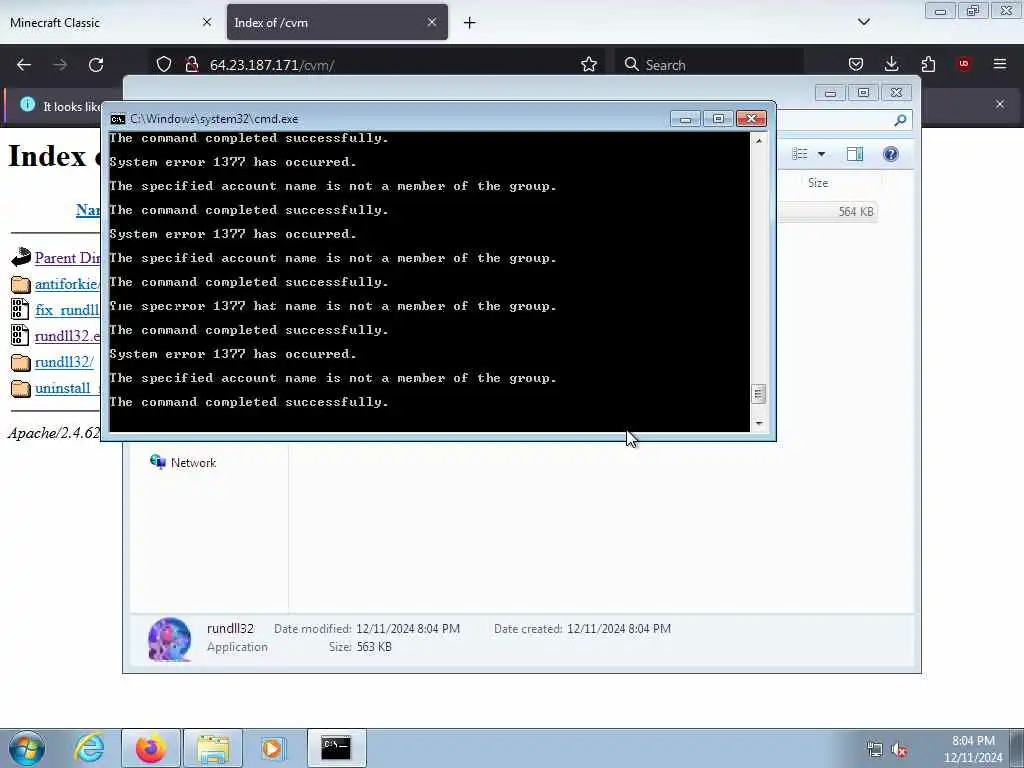Open the extensions puzzle icon
Viewport: 1024px width, 768px height.
click(928, 64)
